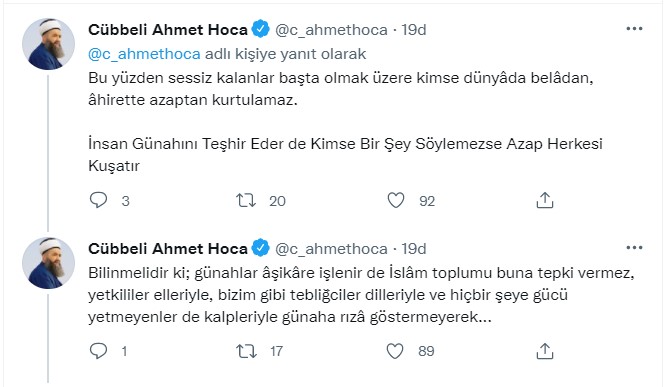Click the gray @c_ahmethoca handle on second tweet
Image resolution: width=664 pixels, height=387 pixels.
331,249
